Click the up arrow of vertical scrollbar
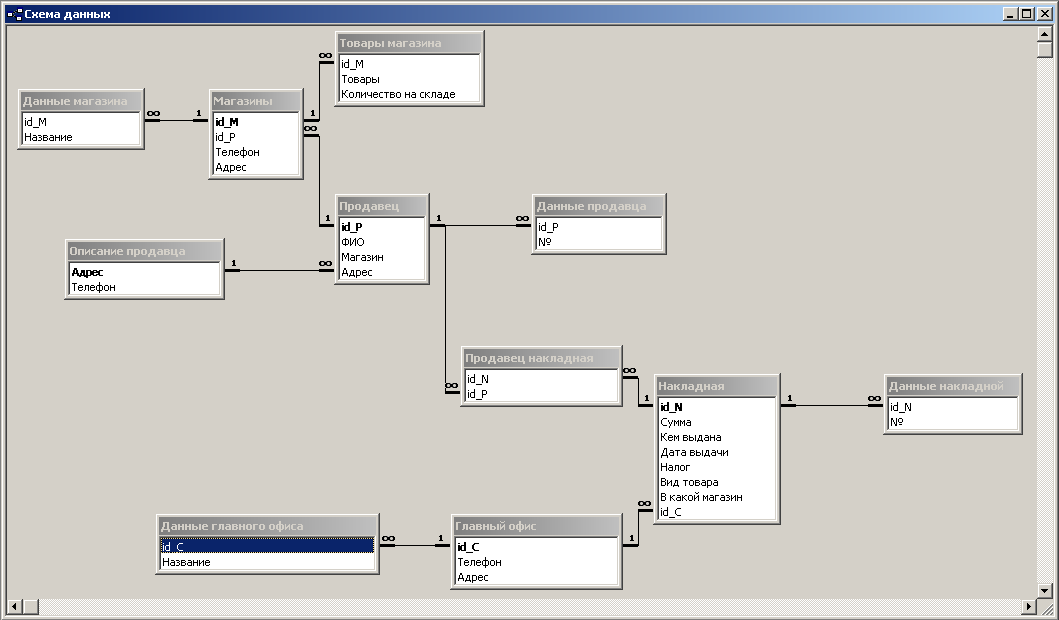 [1045, 34]
